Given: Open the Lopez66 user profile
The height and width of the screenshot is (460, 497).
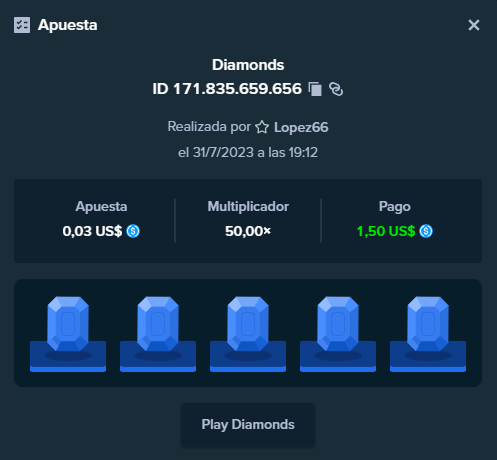Looking at the screenshot, I should click(x=301, y=127).
